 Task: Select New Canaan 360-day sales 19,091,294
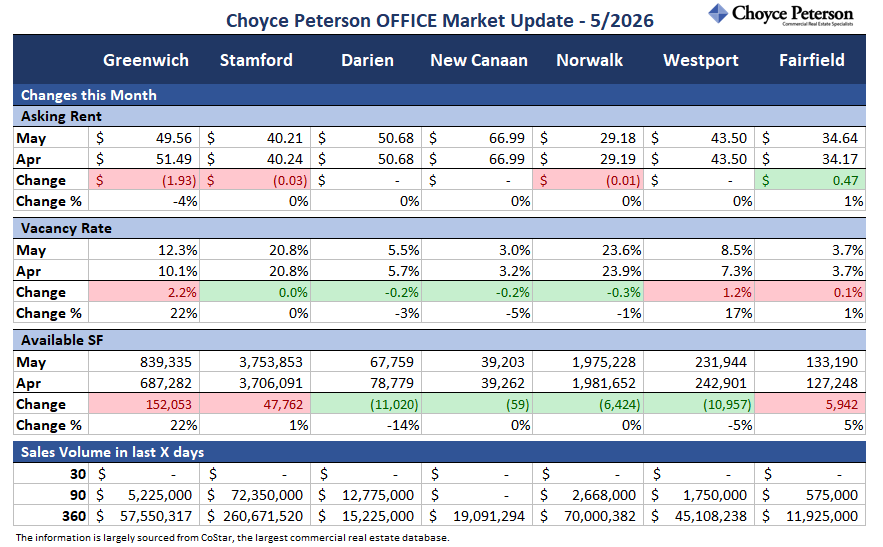point(489,517)
